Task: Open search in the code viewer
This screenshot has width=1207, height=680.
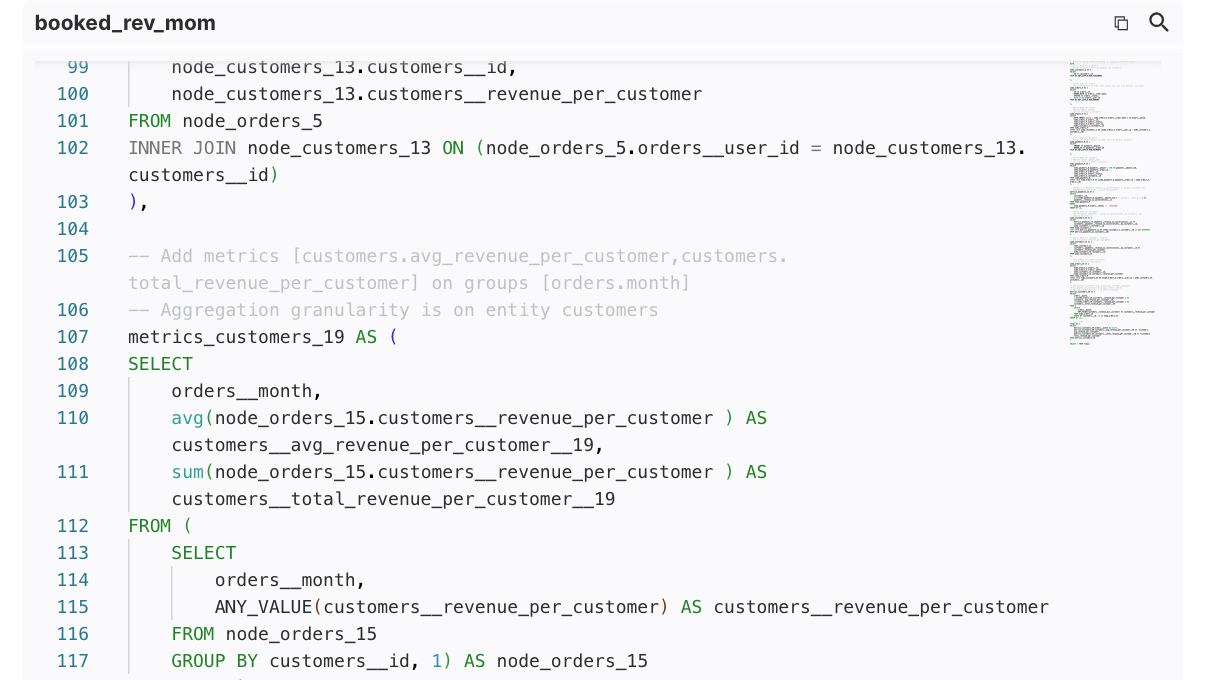Action: point(1159,22)
